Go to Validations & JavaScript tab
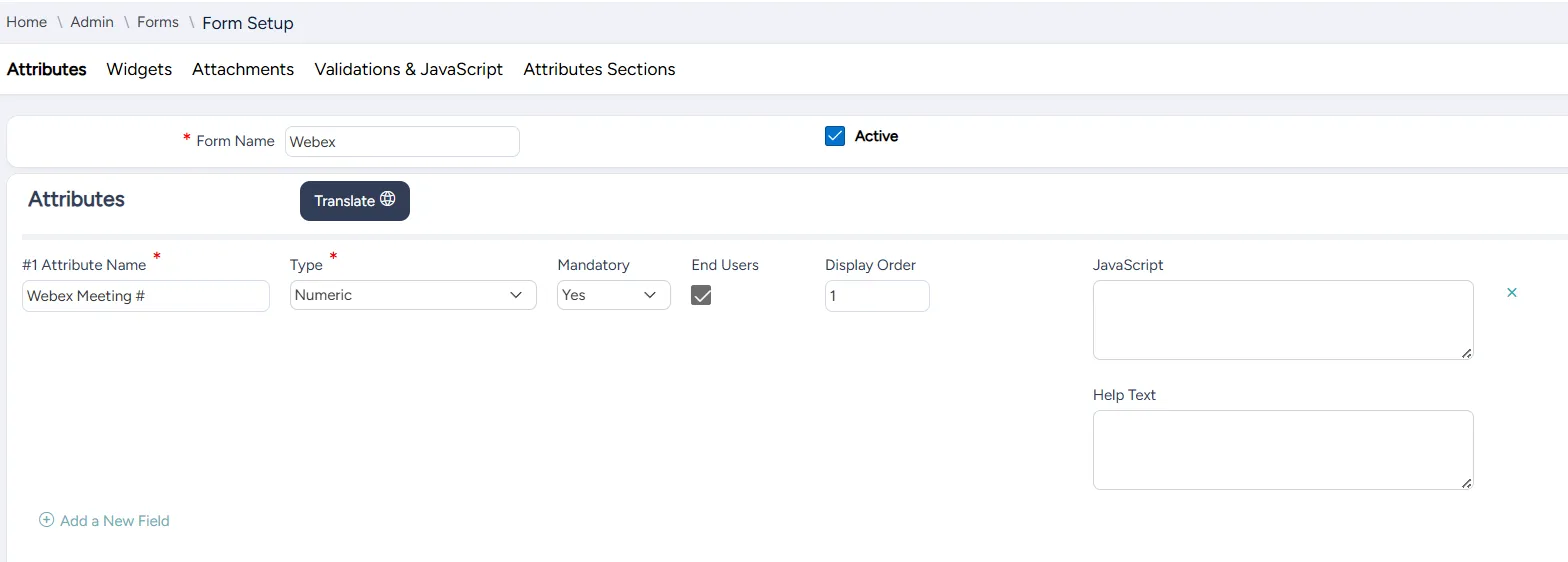1568x562 pixels. coord(409,69)
